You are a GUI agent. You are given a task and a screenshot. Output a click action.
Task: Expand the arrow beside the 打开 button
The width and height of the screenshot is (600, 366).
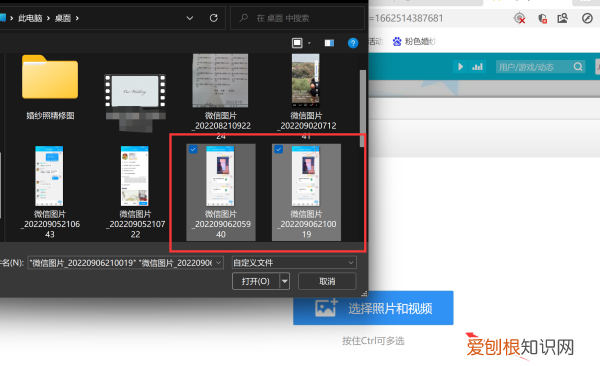[x=284, y=281]
